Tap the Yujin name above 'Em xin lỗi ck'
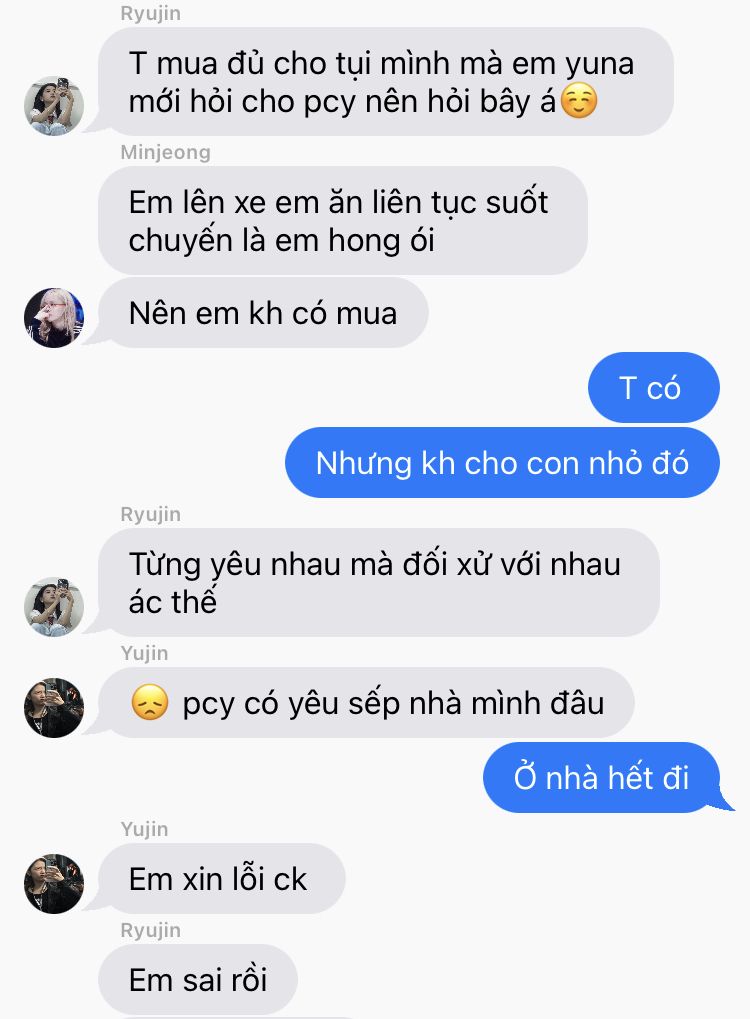750x1019 pixels. pyautogui.click(x=144, y=829)
